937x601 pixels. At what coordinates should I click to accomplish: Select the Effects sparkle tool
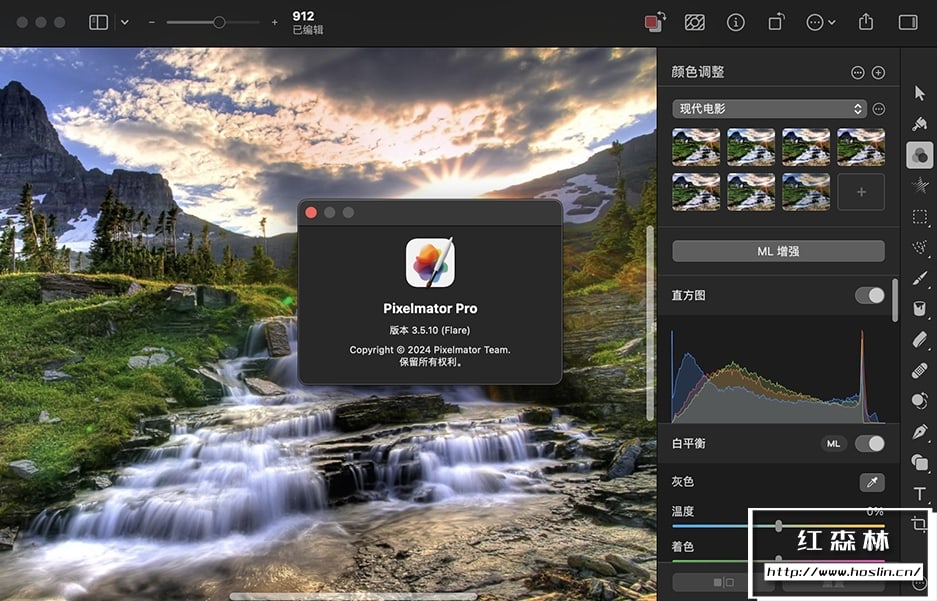(920, 186)
